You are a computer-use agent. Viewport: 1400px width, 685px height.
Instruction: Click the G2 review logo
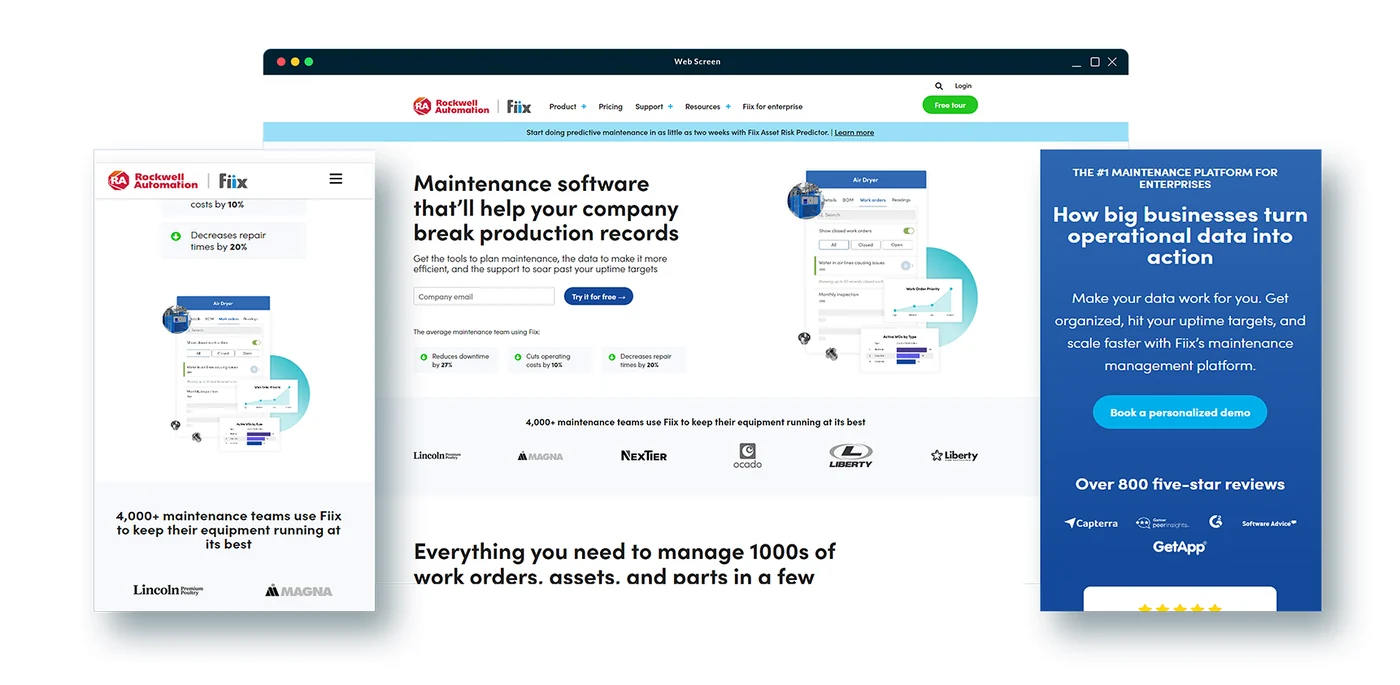1215,522
